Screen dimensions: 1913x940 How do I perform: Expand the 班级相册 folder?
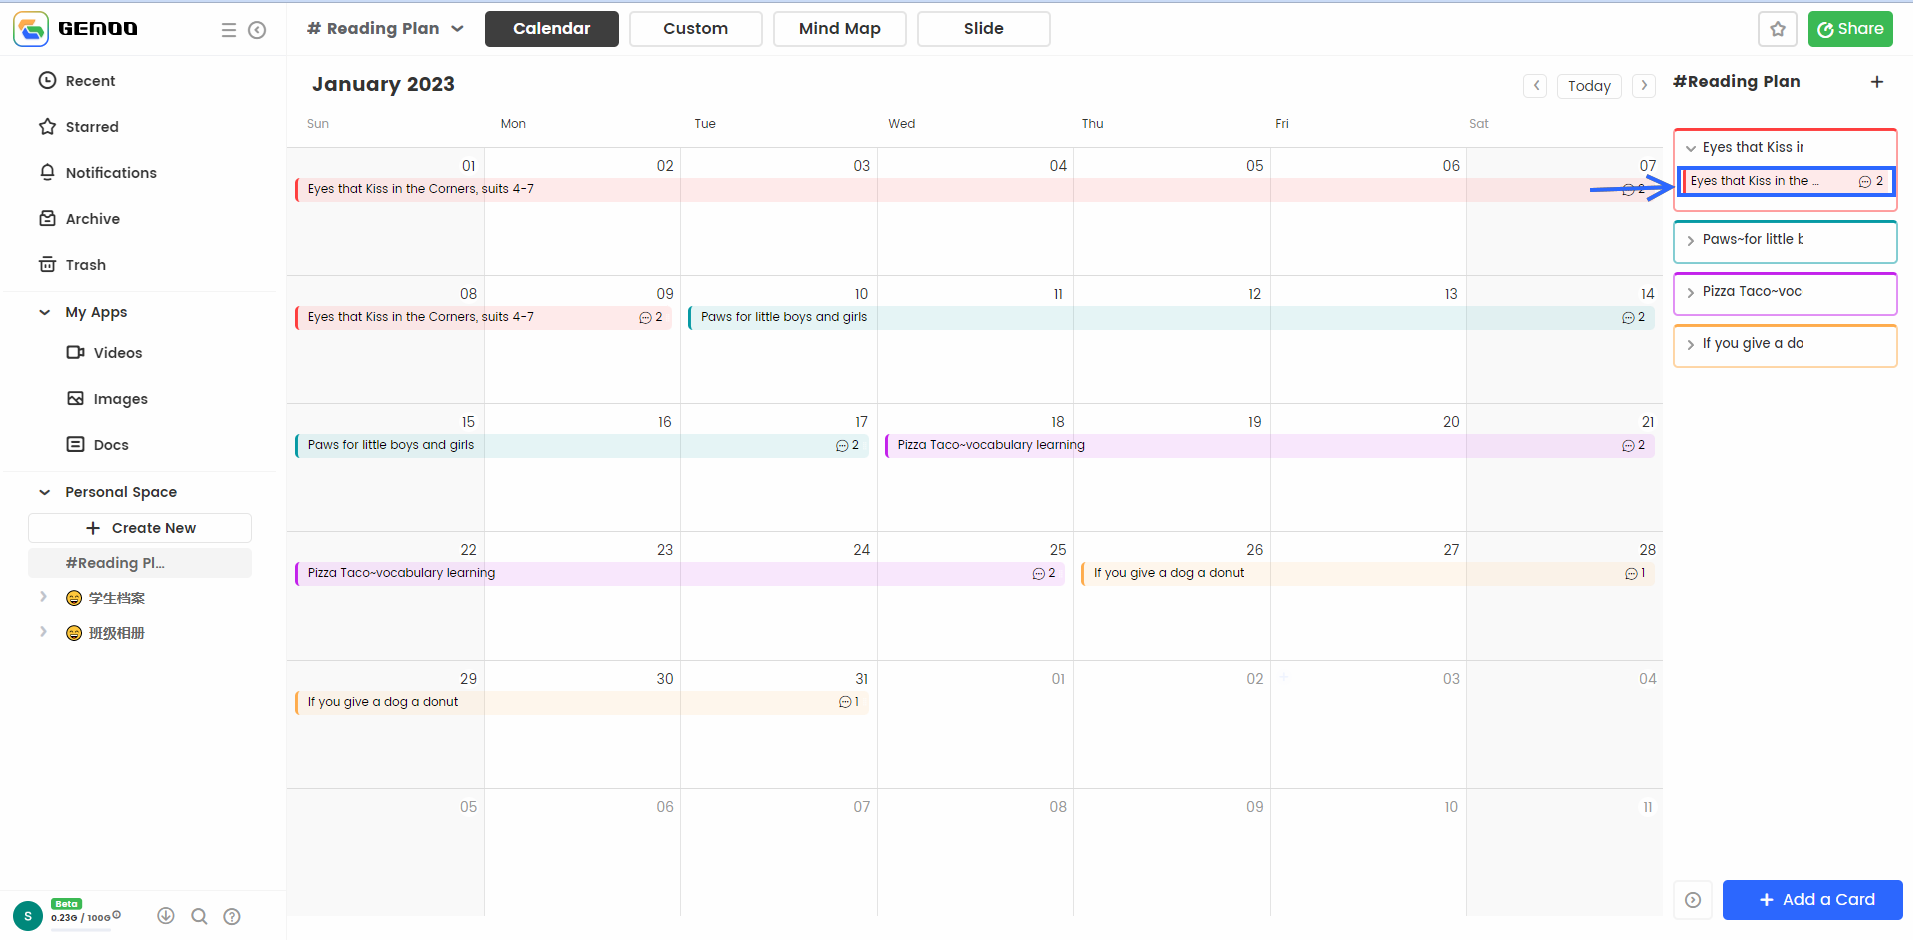coord(43,632)
